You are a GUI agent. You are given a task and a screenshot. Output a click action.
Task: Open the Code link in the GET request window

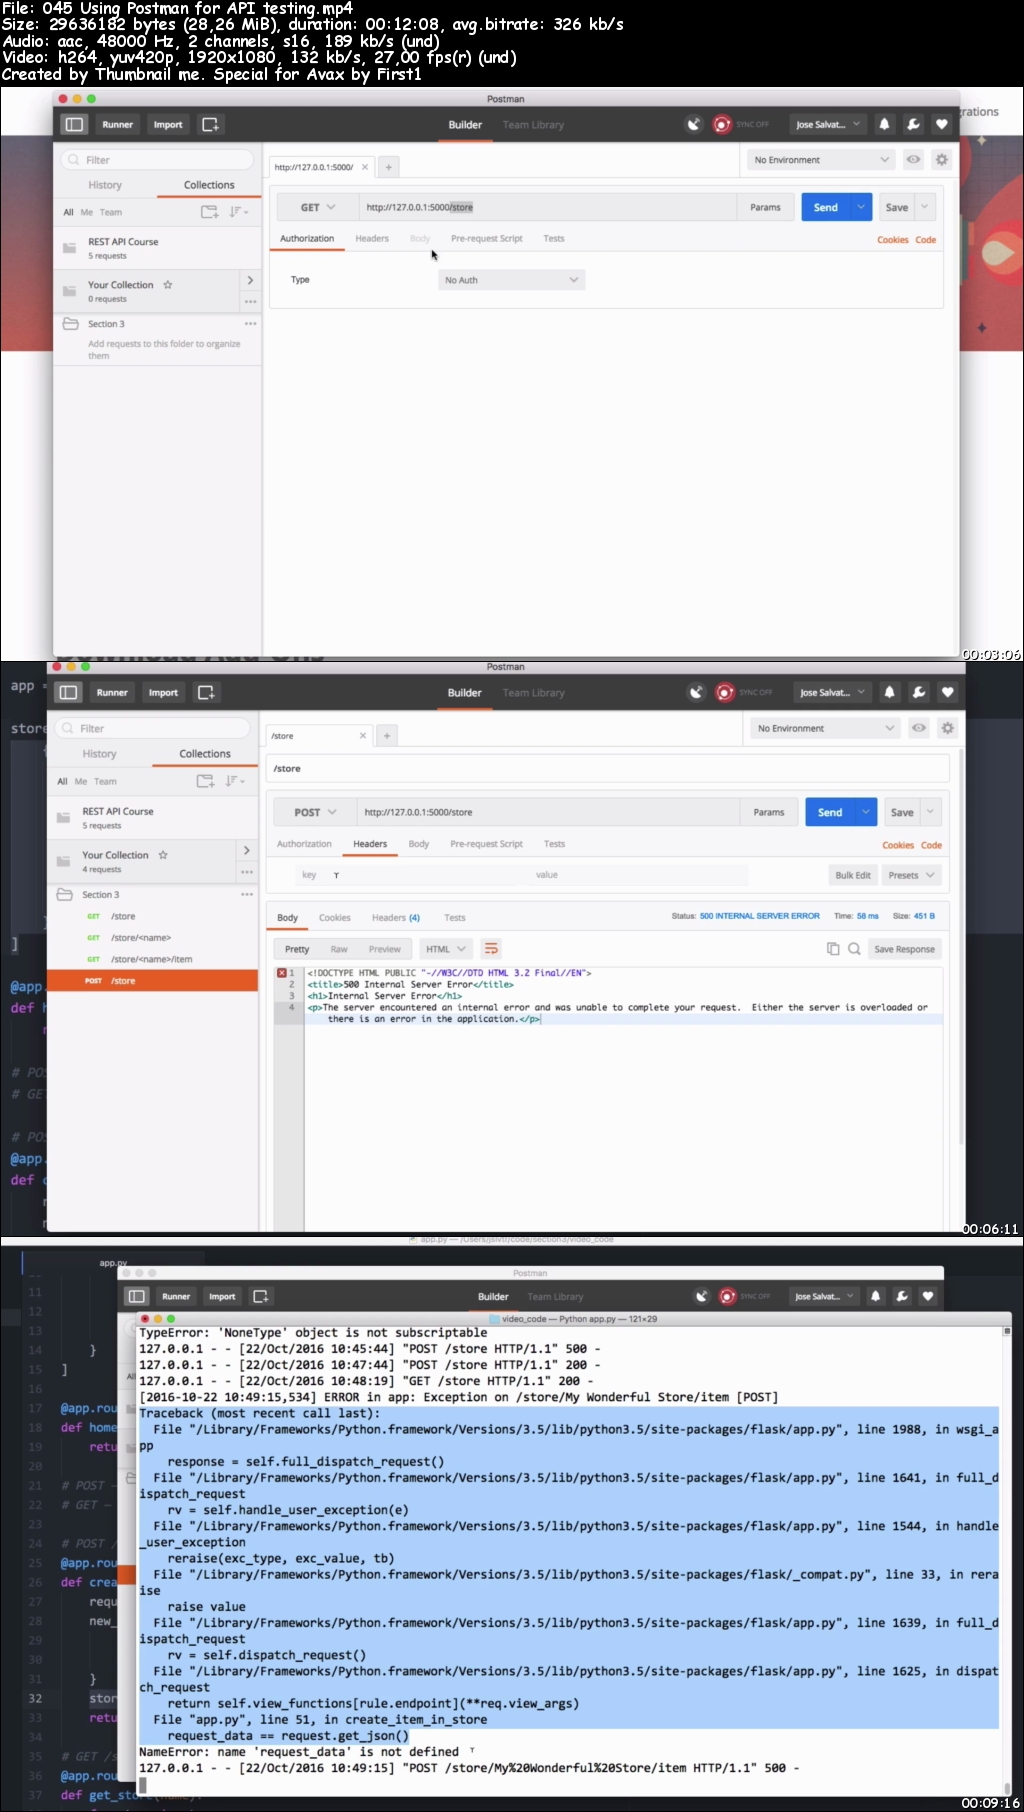pos(926,240)
